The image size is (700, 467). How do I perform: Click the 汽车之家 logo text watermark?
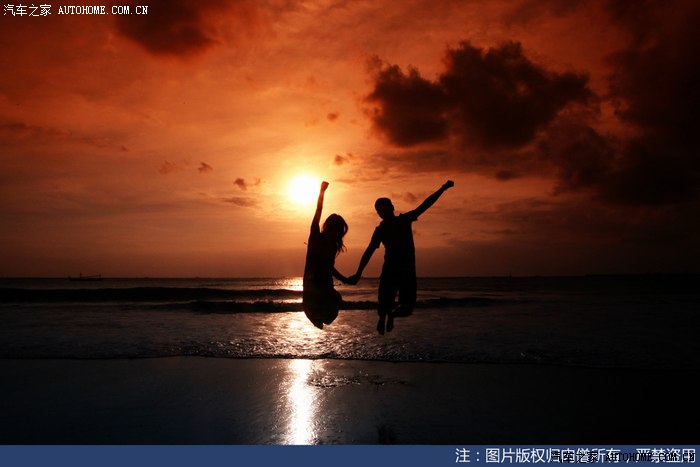[27, 10]
